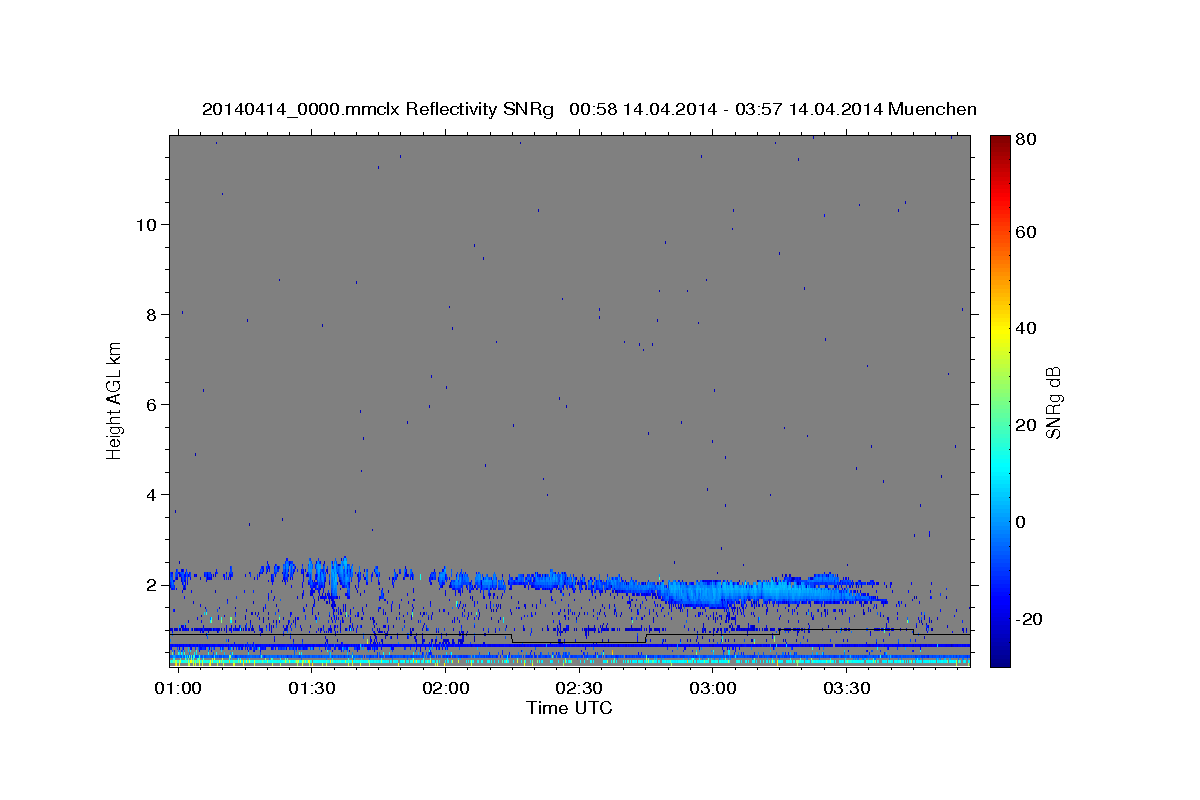This screenshot has height=800, width=1200.
Task: Click the 'Time UTC' axis label
Action: point(569,708)
